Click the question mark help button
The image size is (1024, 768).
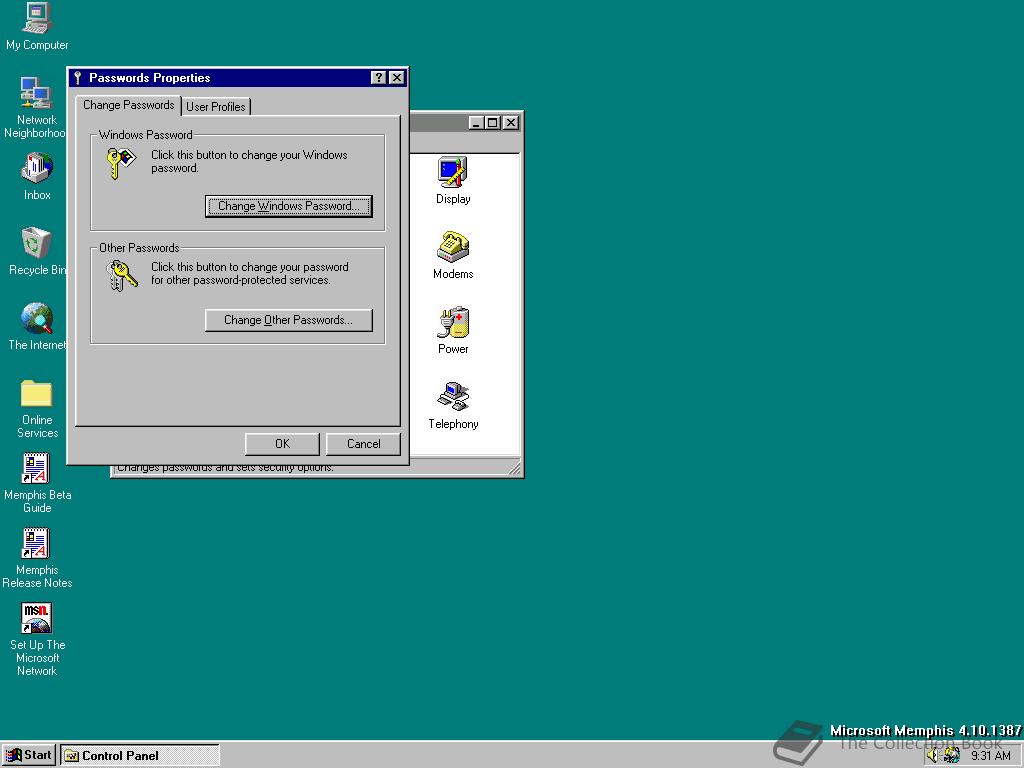[379, 78]
